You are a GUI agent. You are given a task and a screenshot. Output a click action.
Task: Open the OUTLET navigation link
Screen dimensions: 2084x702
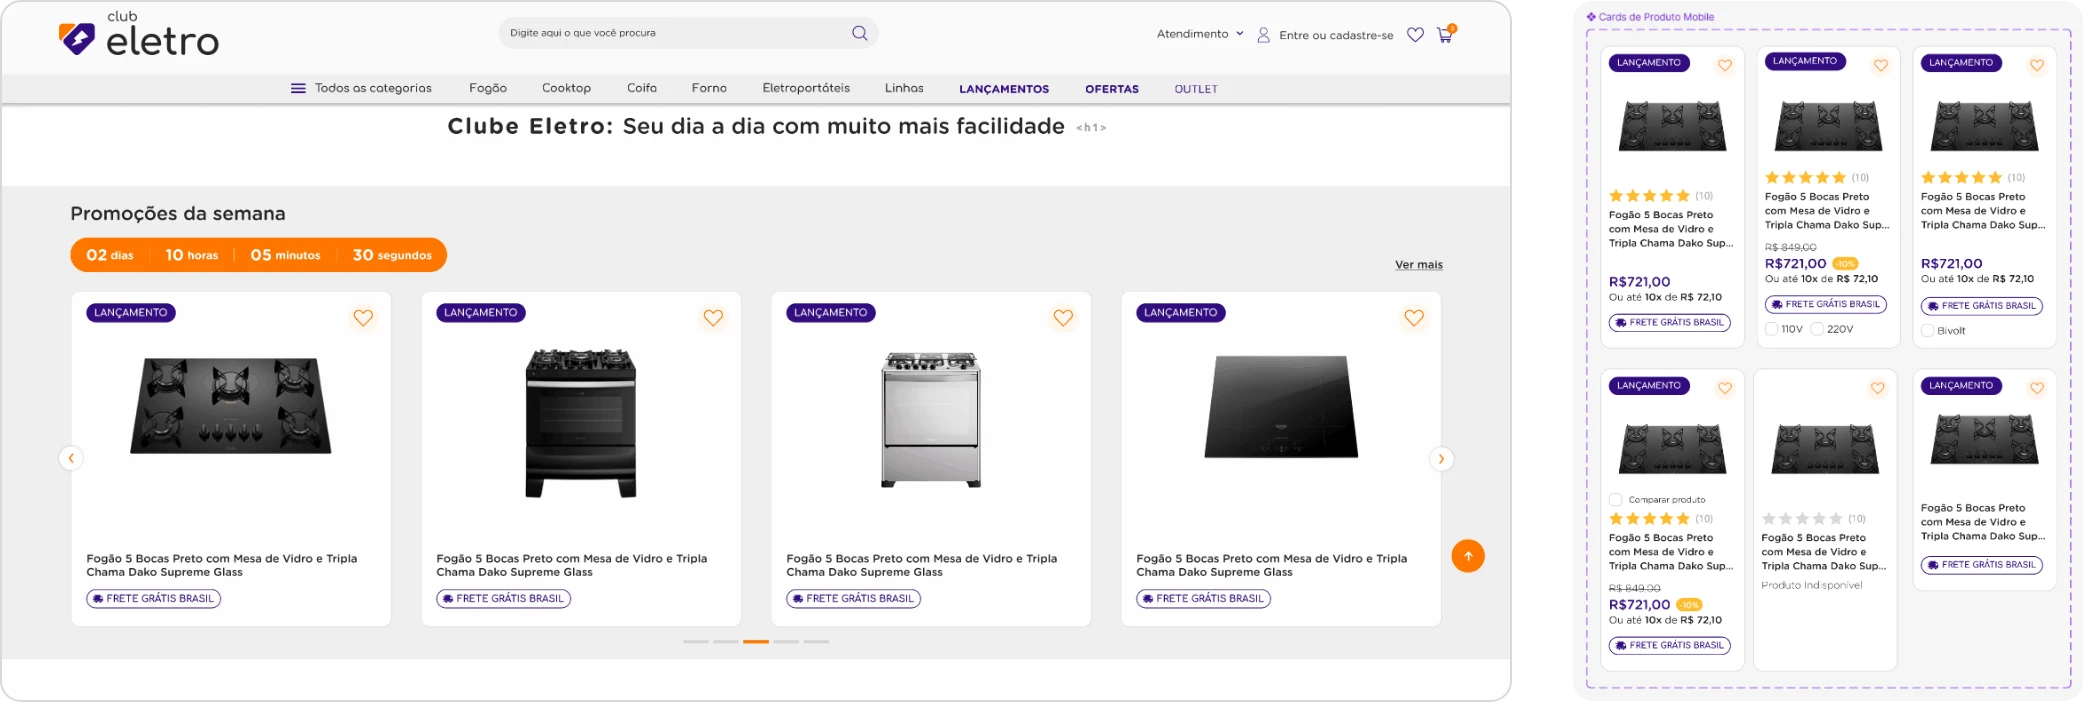point(1196,89)
